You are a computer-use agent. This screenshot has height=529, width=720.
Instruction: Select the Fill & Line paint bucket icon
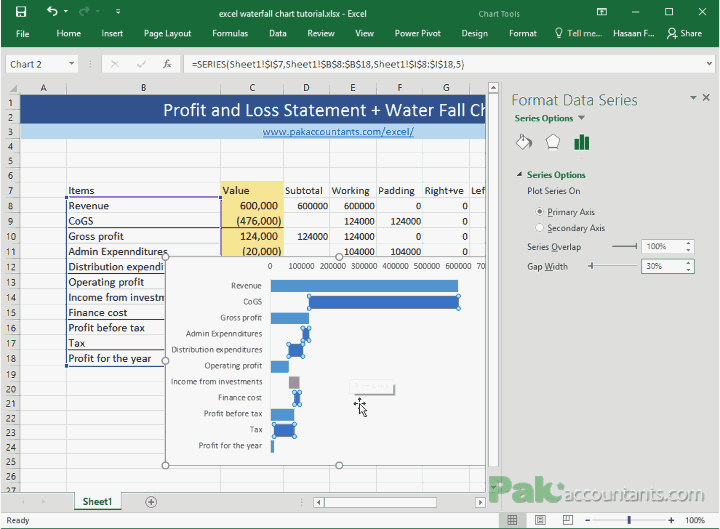(524, 142)
